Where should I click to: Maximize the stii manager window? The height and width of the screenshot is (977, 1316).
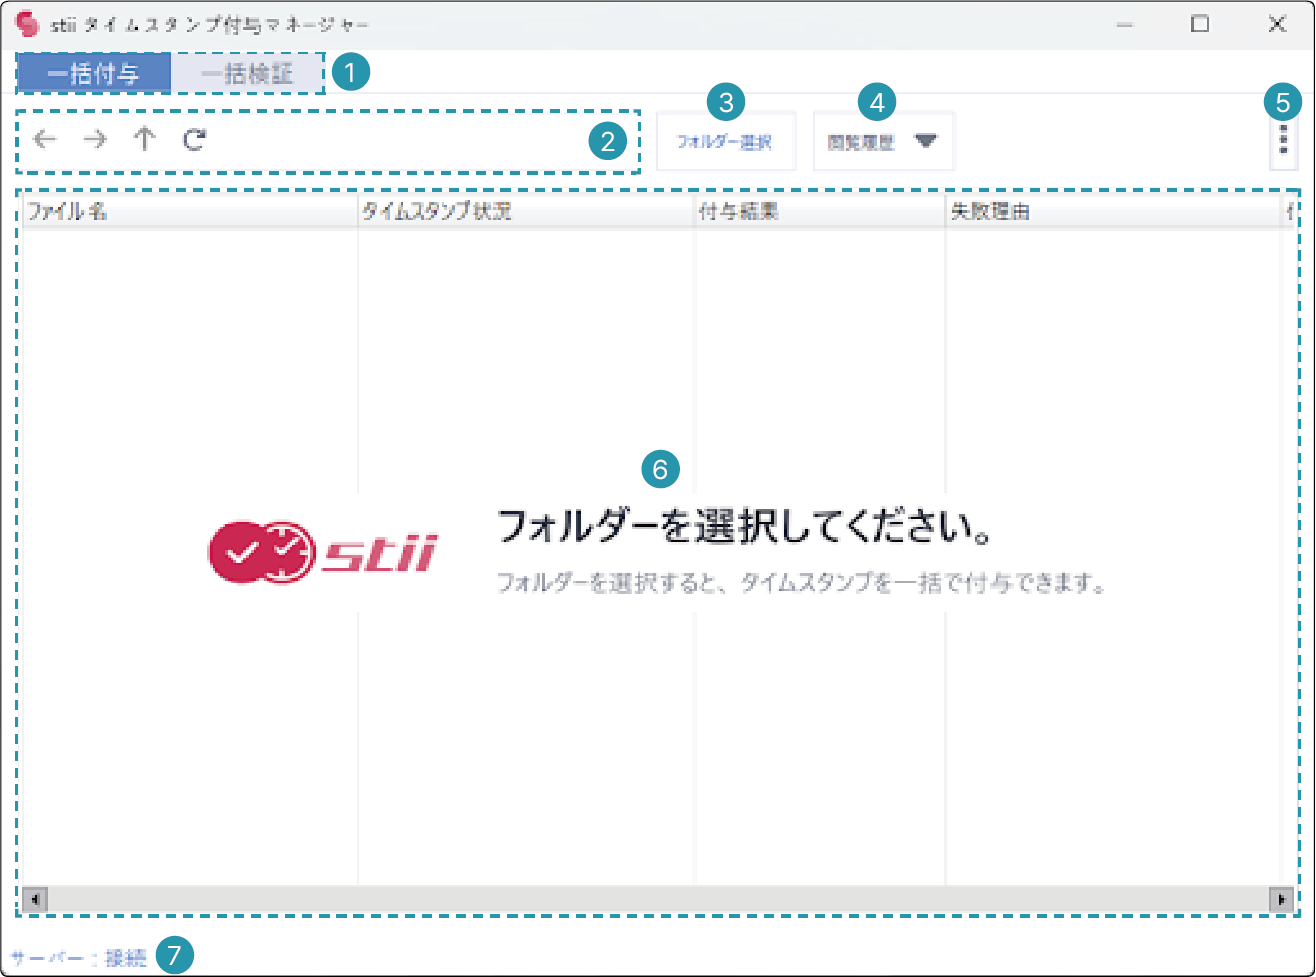click(1200, 25)
